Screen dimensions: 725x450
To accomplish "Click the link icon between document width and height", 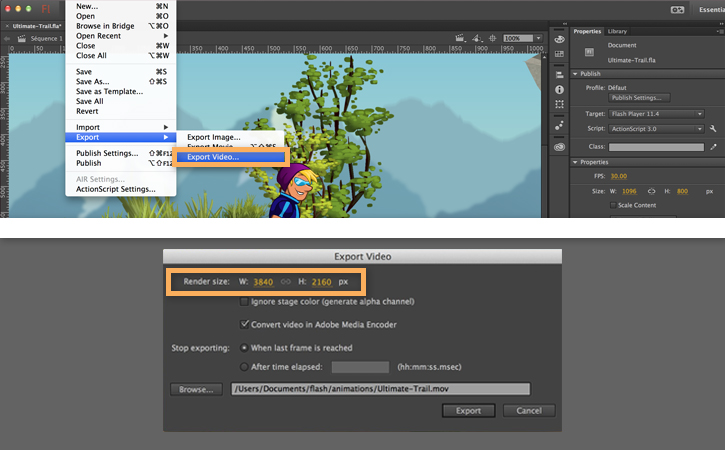I will [x=651, y=191].
